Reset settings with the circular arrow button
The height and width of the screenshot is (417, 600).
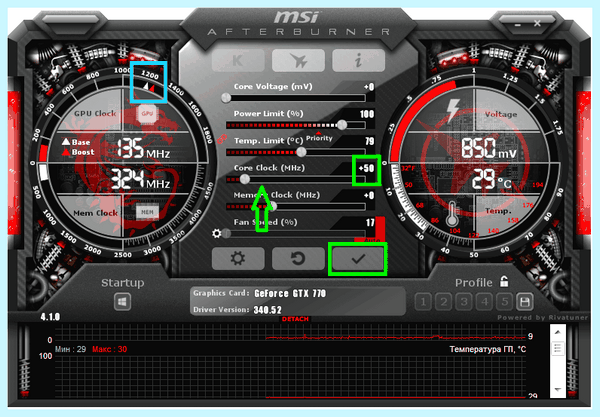[x=298, y=259]
